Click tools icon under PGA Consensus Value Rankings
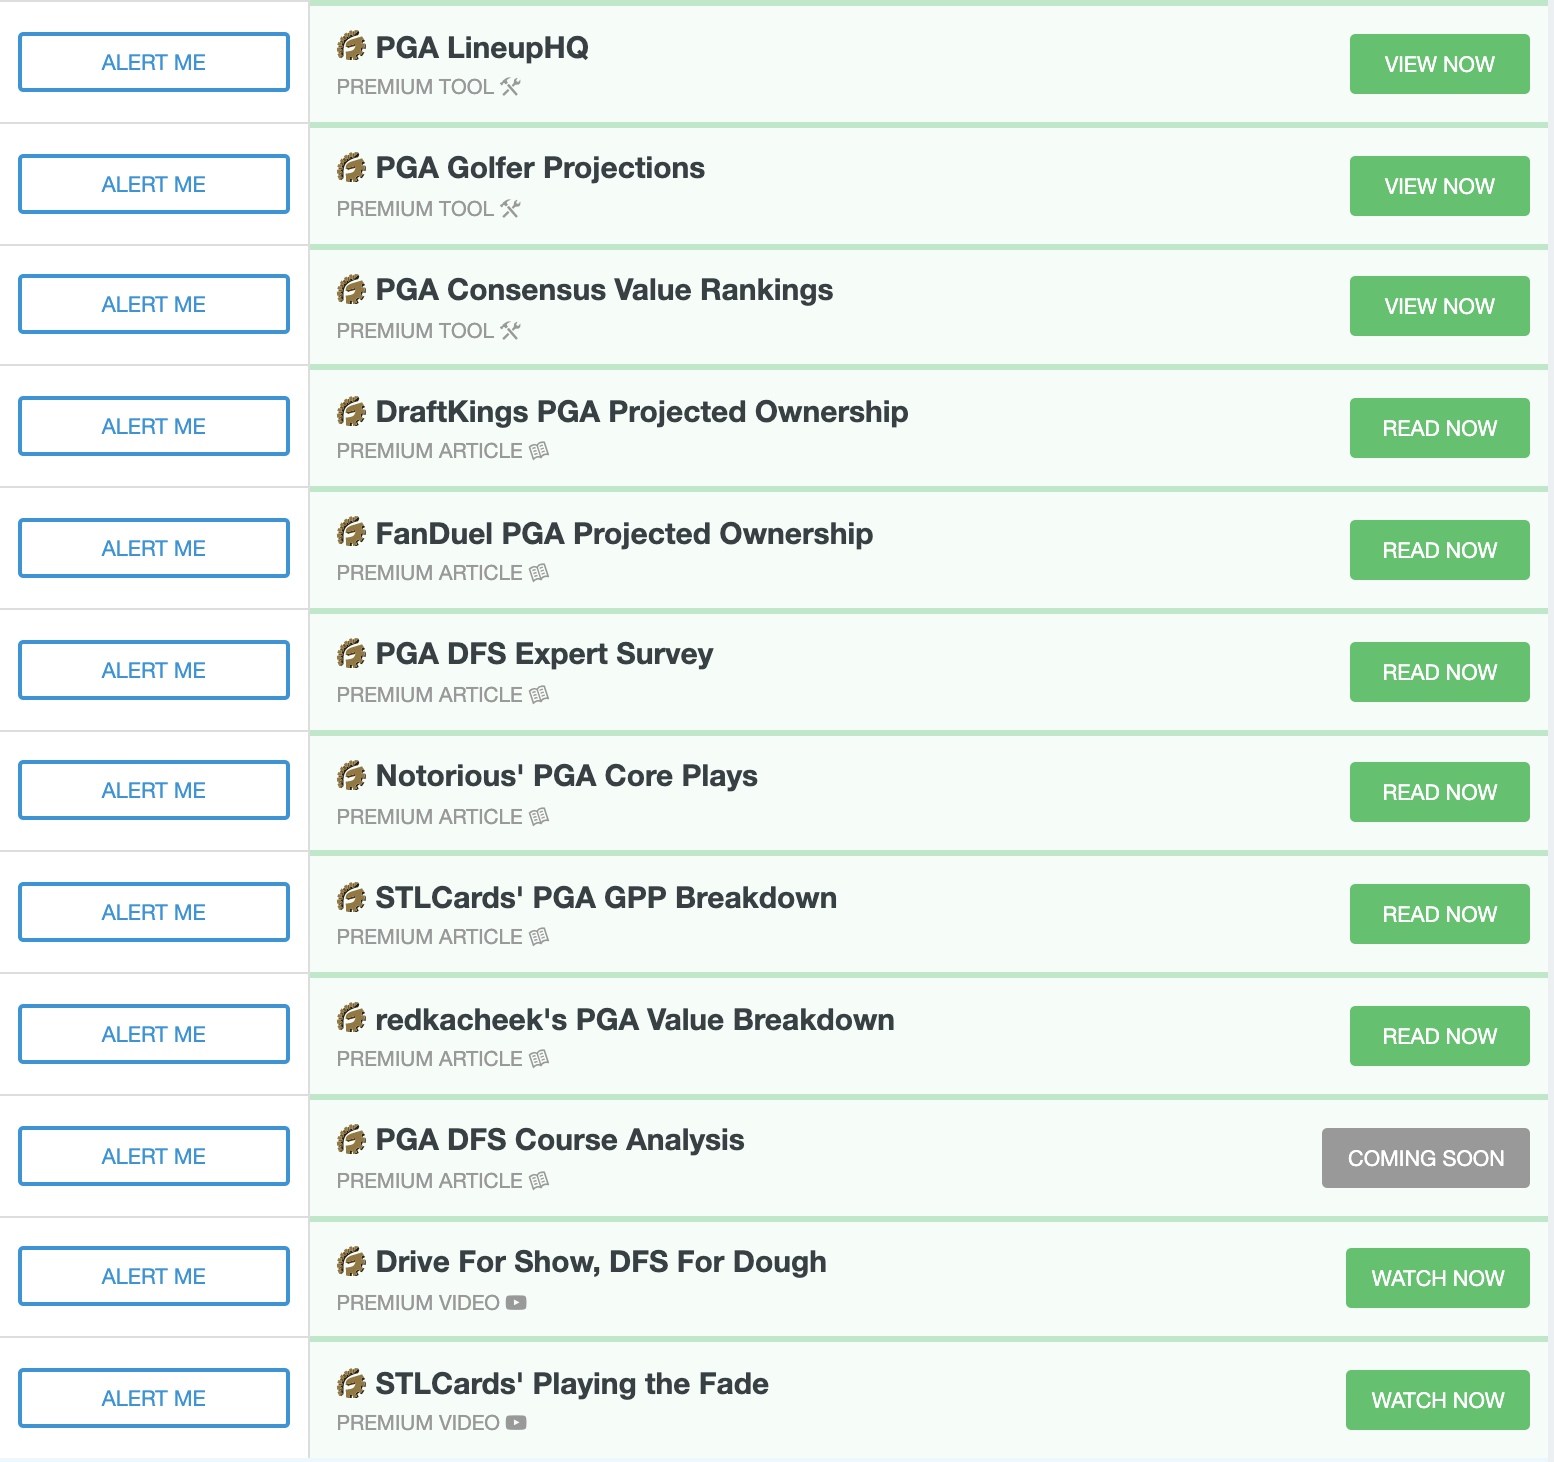Viewport: 1554px width, 1462px height. [511, 331]
